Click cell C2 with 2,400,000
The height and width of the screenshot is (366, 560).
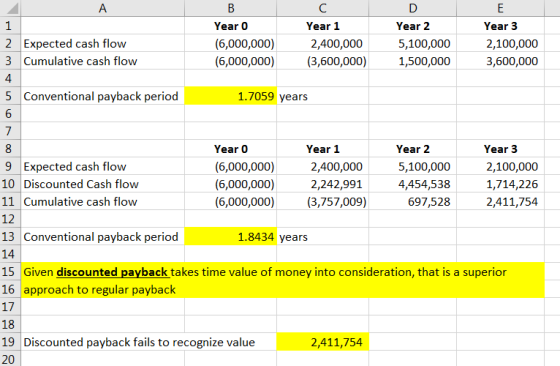[322, 44]
